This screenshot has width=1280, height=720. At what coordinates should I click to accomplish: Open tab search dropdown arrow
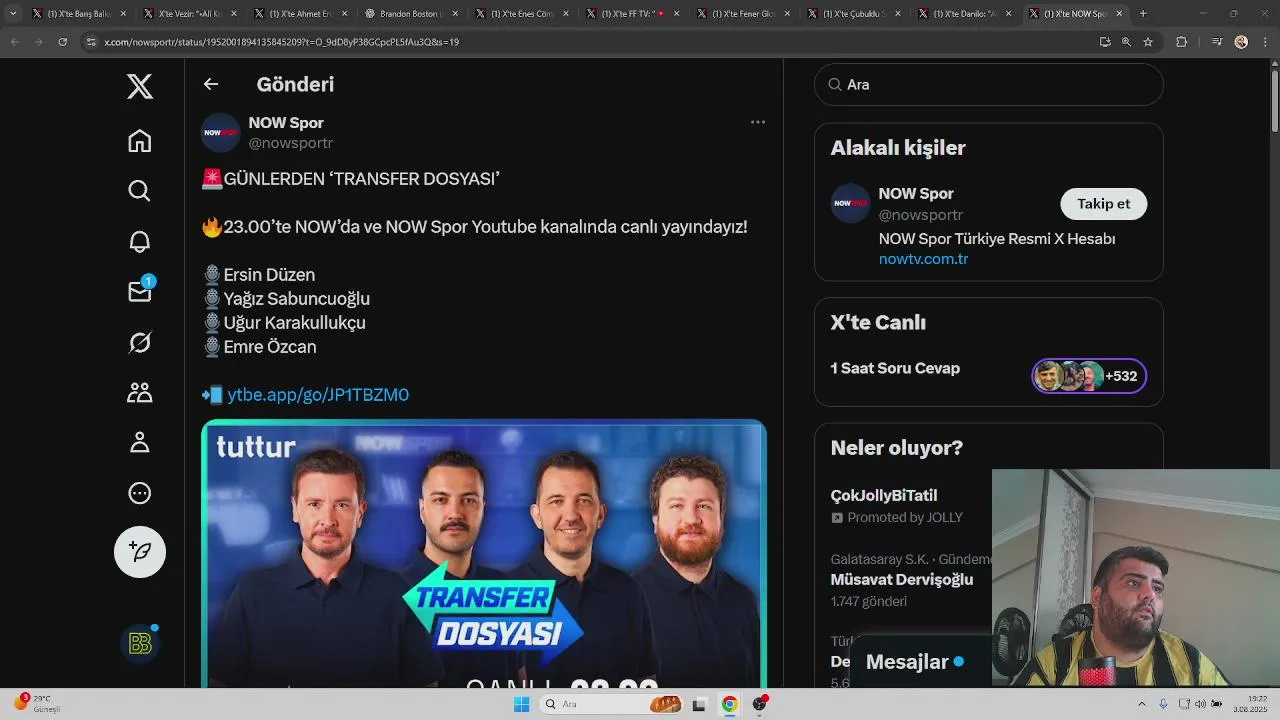tap(13, 14)
